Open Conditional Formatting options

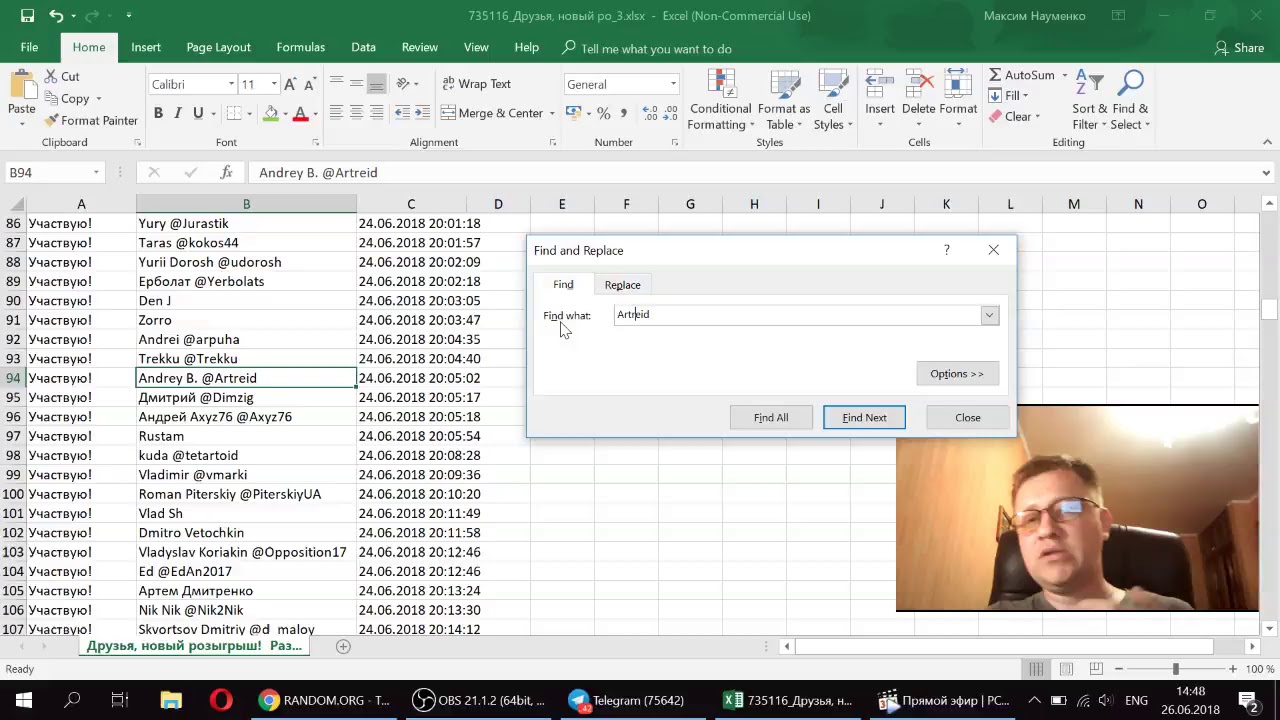point(720,99)
